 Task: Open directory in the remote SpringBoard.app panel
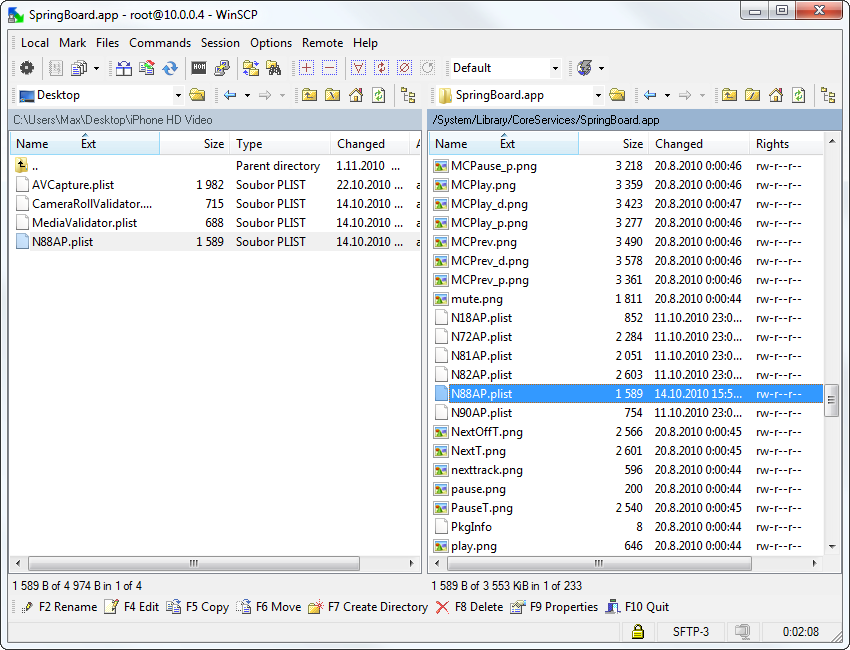click(617, 95)
